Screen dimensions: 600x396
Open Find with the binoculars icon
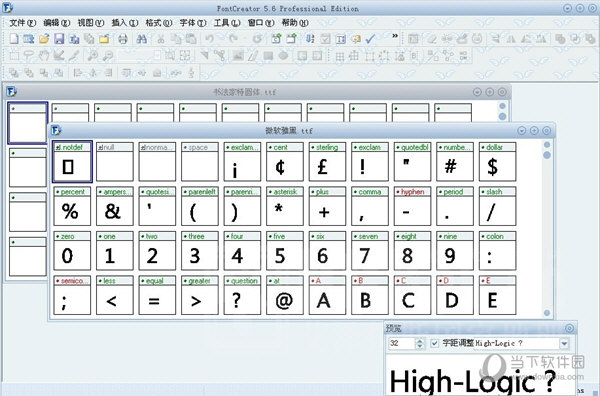[x=142, y=39]
